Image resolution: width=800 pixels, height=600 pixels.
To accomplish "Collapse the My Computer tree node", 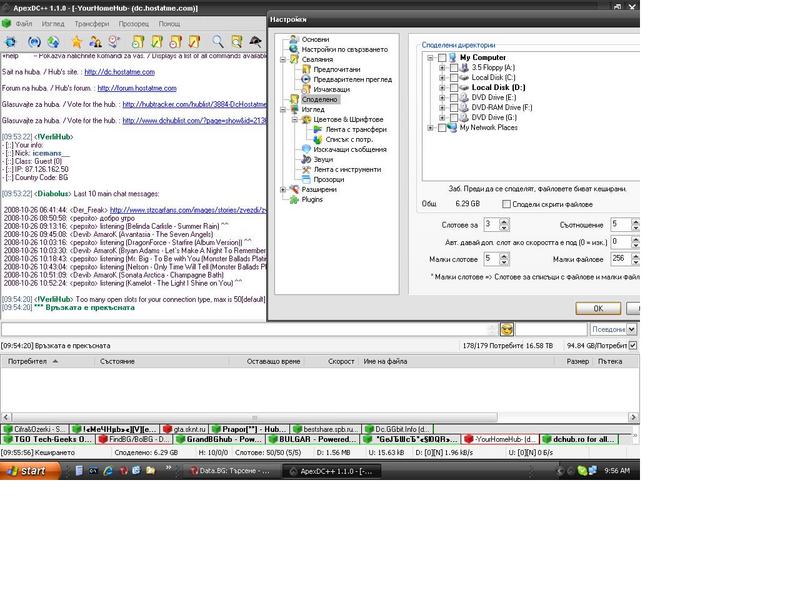I will (430, 58).
